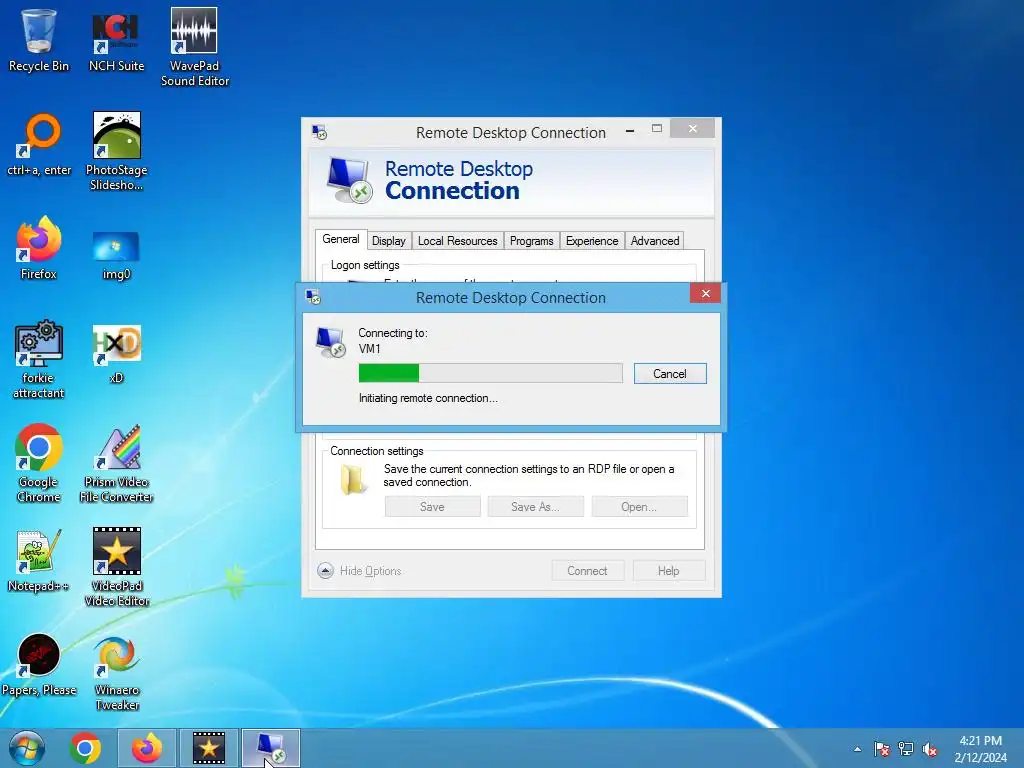Open Chrome from the taskbar
Viewport: 1024px width, 768px height.
(x=85, y=748)
